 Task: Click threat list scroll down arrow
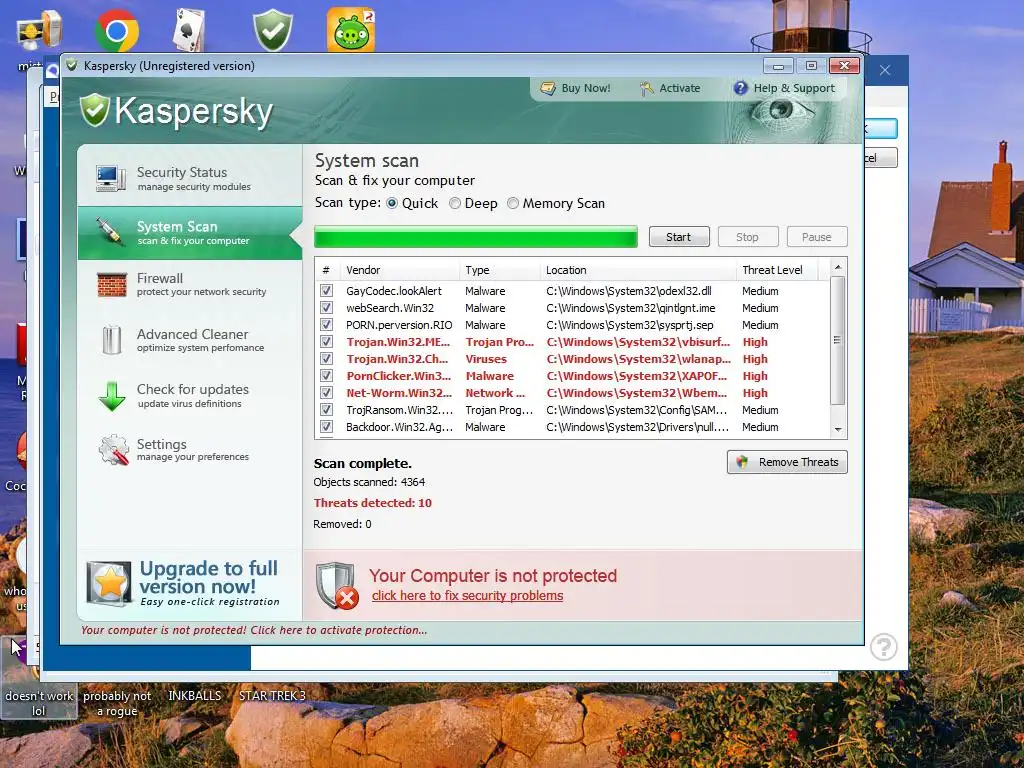(838, 430)
